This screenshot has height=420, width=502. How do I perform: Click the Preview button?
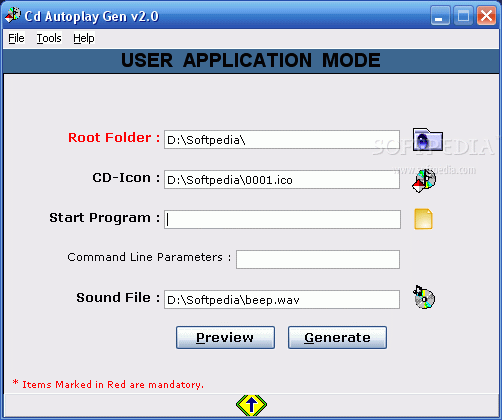point(225,338)
